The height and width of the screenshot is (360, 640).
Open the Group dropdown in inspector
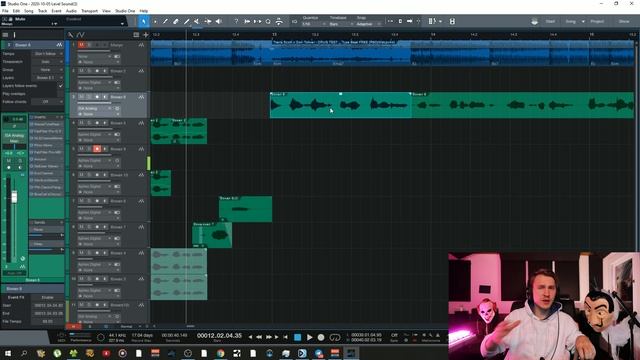48,70
